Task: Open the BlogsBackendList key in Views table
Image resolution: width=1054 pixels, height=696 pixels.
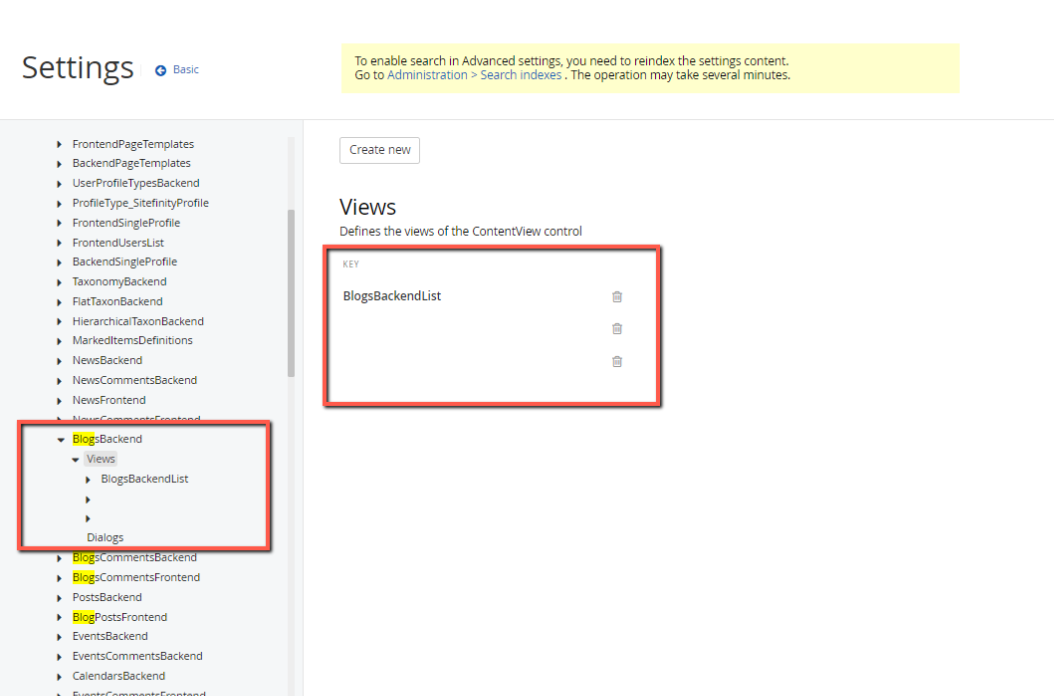Action: click(392, 296)
